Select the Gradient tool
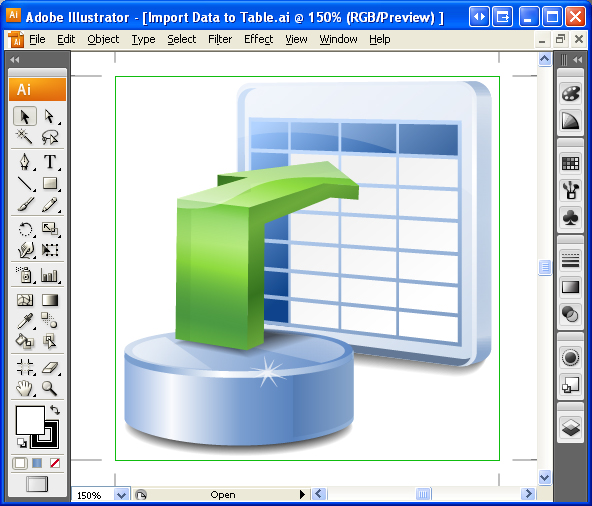Image resolution: width=592 pixels, height=506 pixels. click(x=50, y=300)
